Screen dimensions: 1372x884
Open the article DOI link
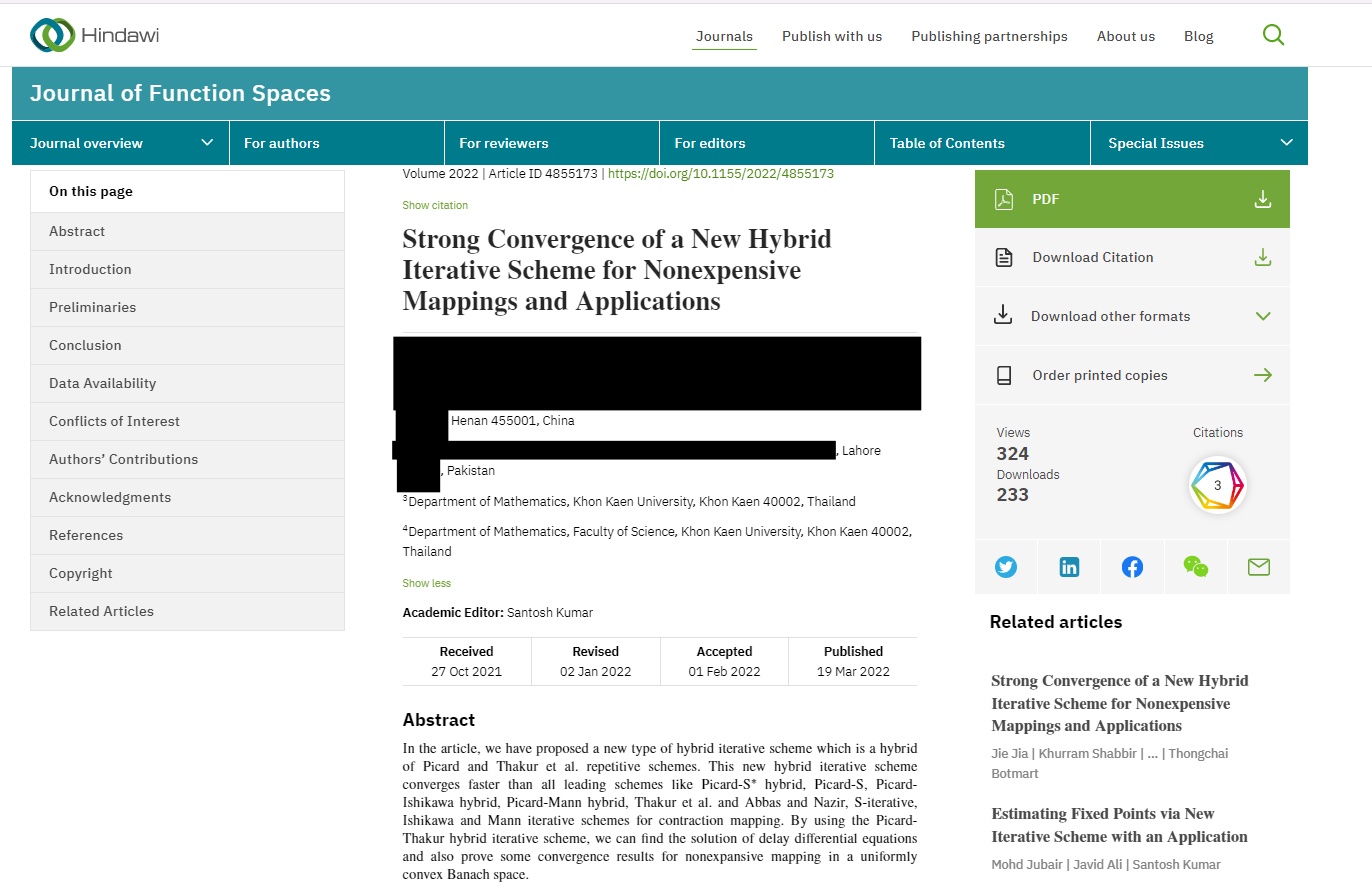click(720, 173)
